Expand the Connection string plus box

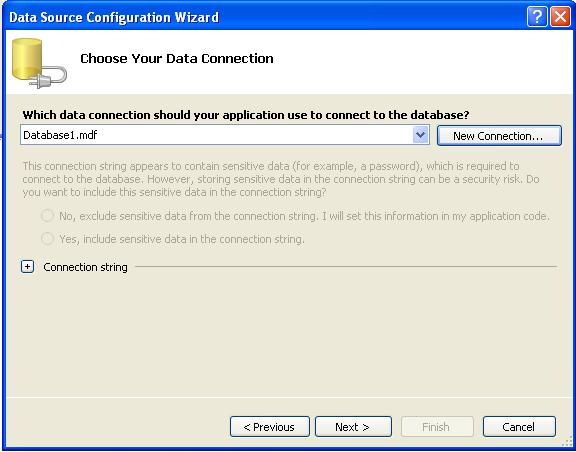click(28, 267)
